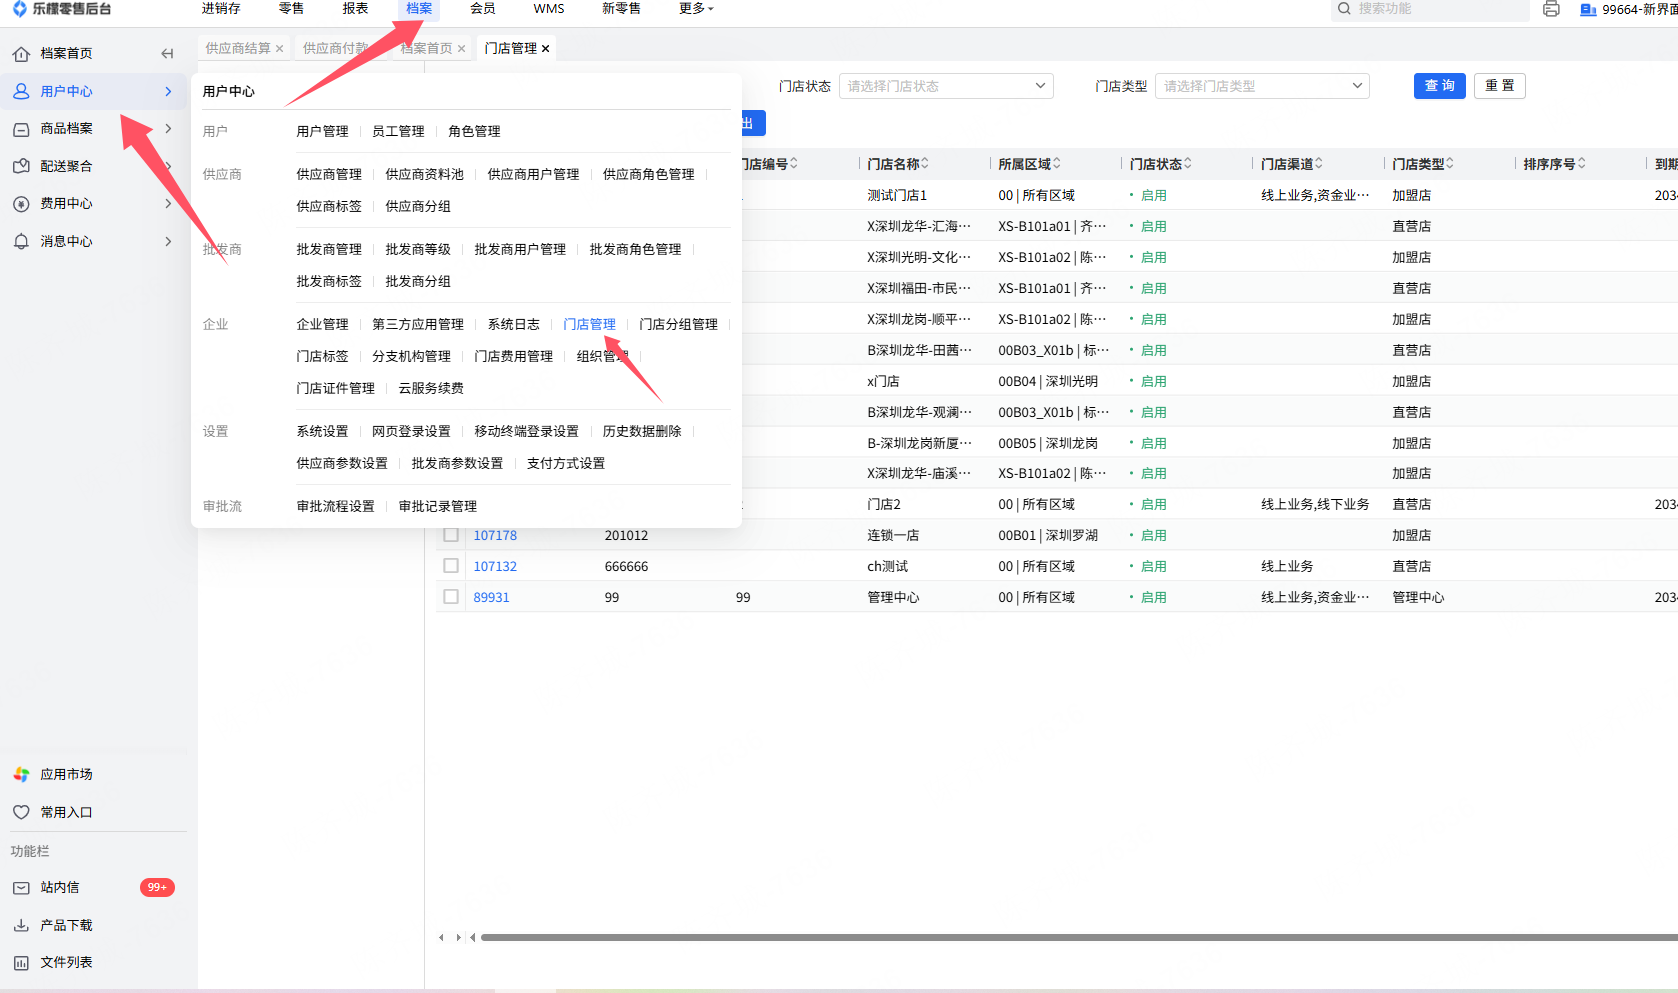The image size is (1678, 993).
Task: Open the 门店类型 dropdown
Action: tap(1262, 86)
